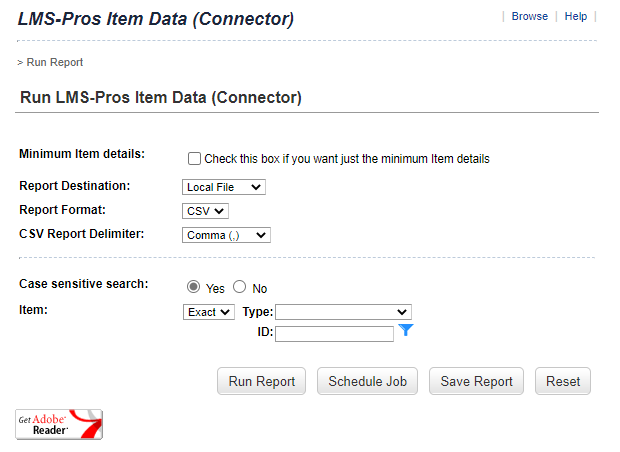Image resolution: width=620 pixels, height=452 pixels.
Task: Open the Help link
Action: pyautogui.click(x=576, y=17)
